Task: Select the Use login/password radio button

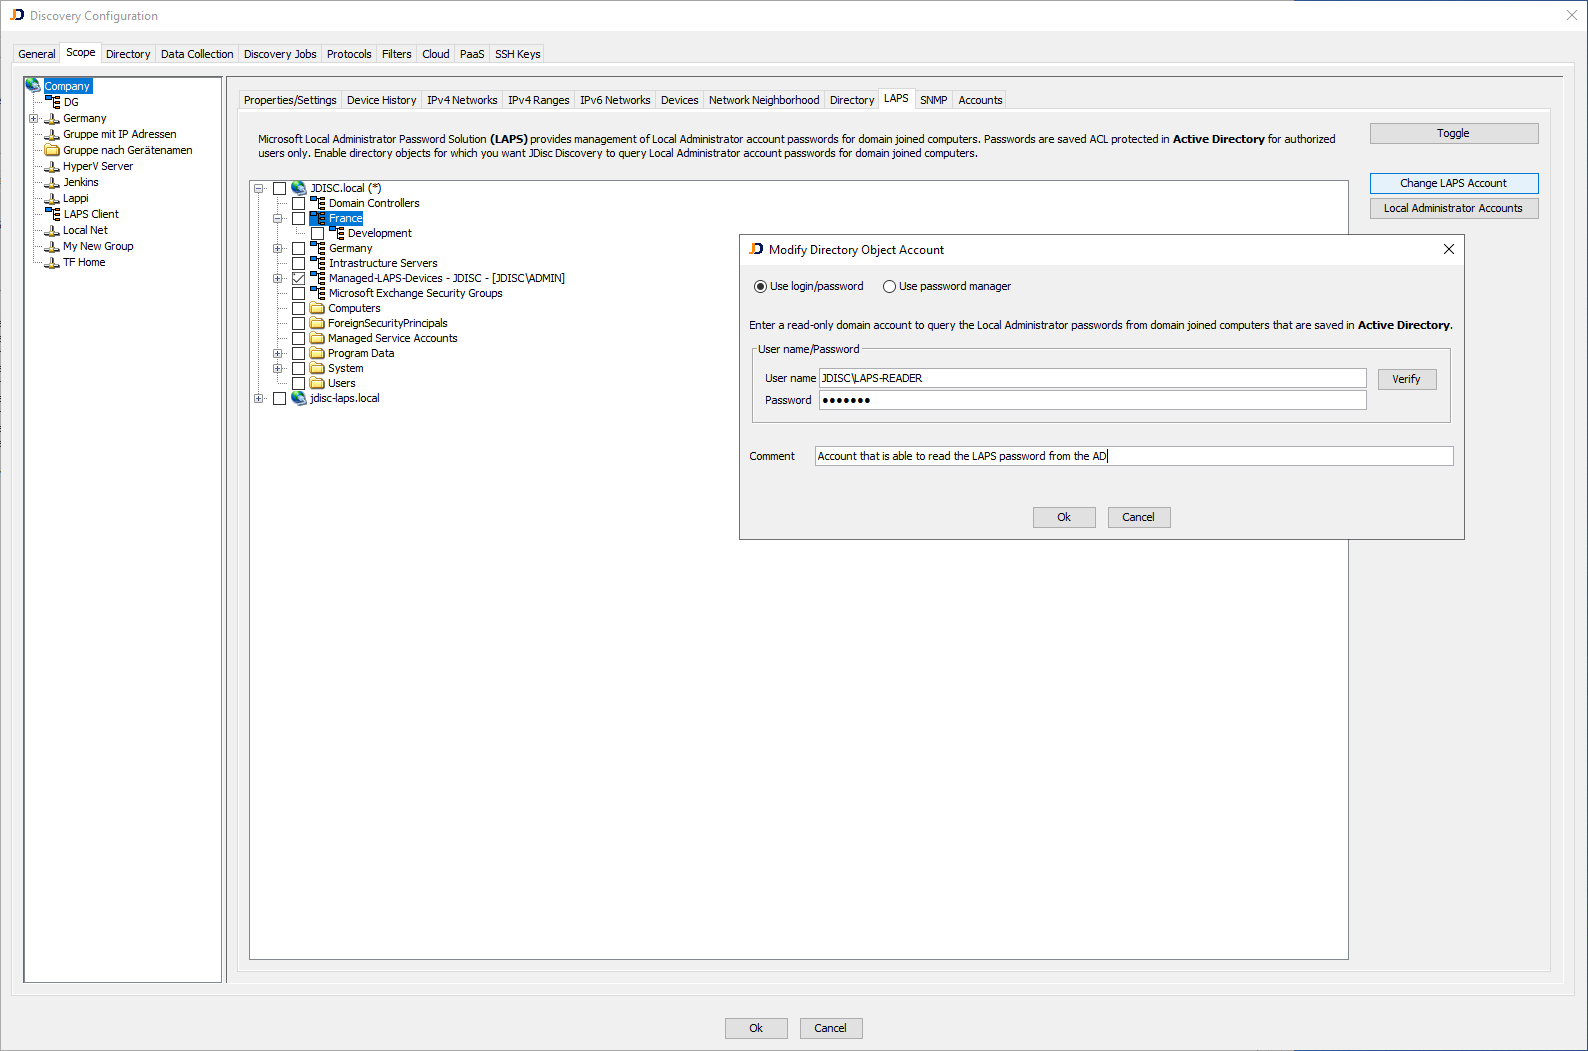Action: (x=760, y=287)
